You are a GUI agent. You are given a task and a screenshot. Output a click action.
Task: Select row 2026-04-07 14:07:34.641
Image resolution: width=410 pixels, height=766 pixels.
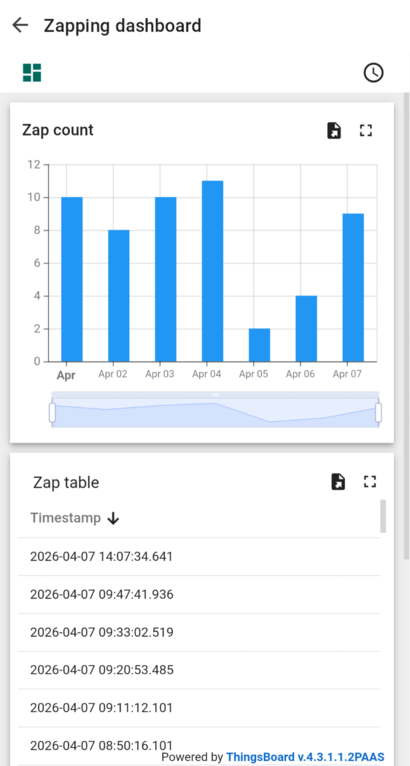click(199, 556)
